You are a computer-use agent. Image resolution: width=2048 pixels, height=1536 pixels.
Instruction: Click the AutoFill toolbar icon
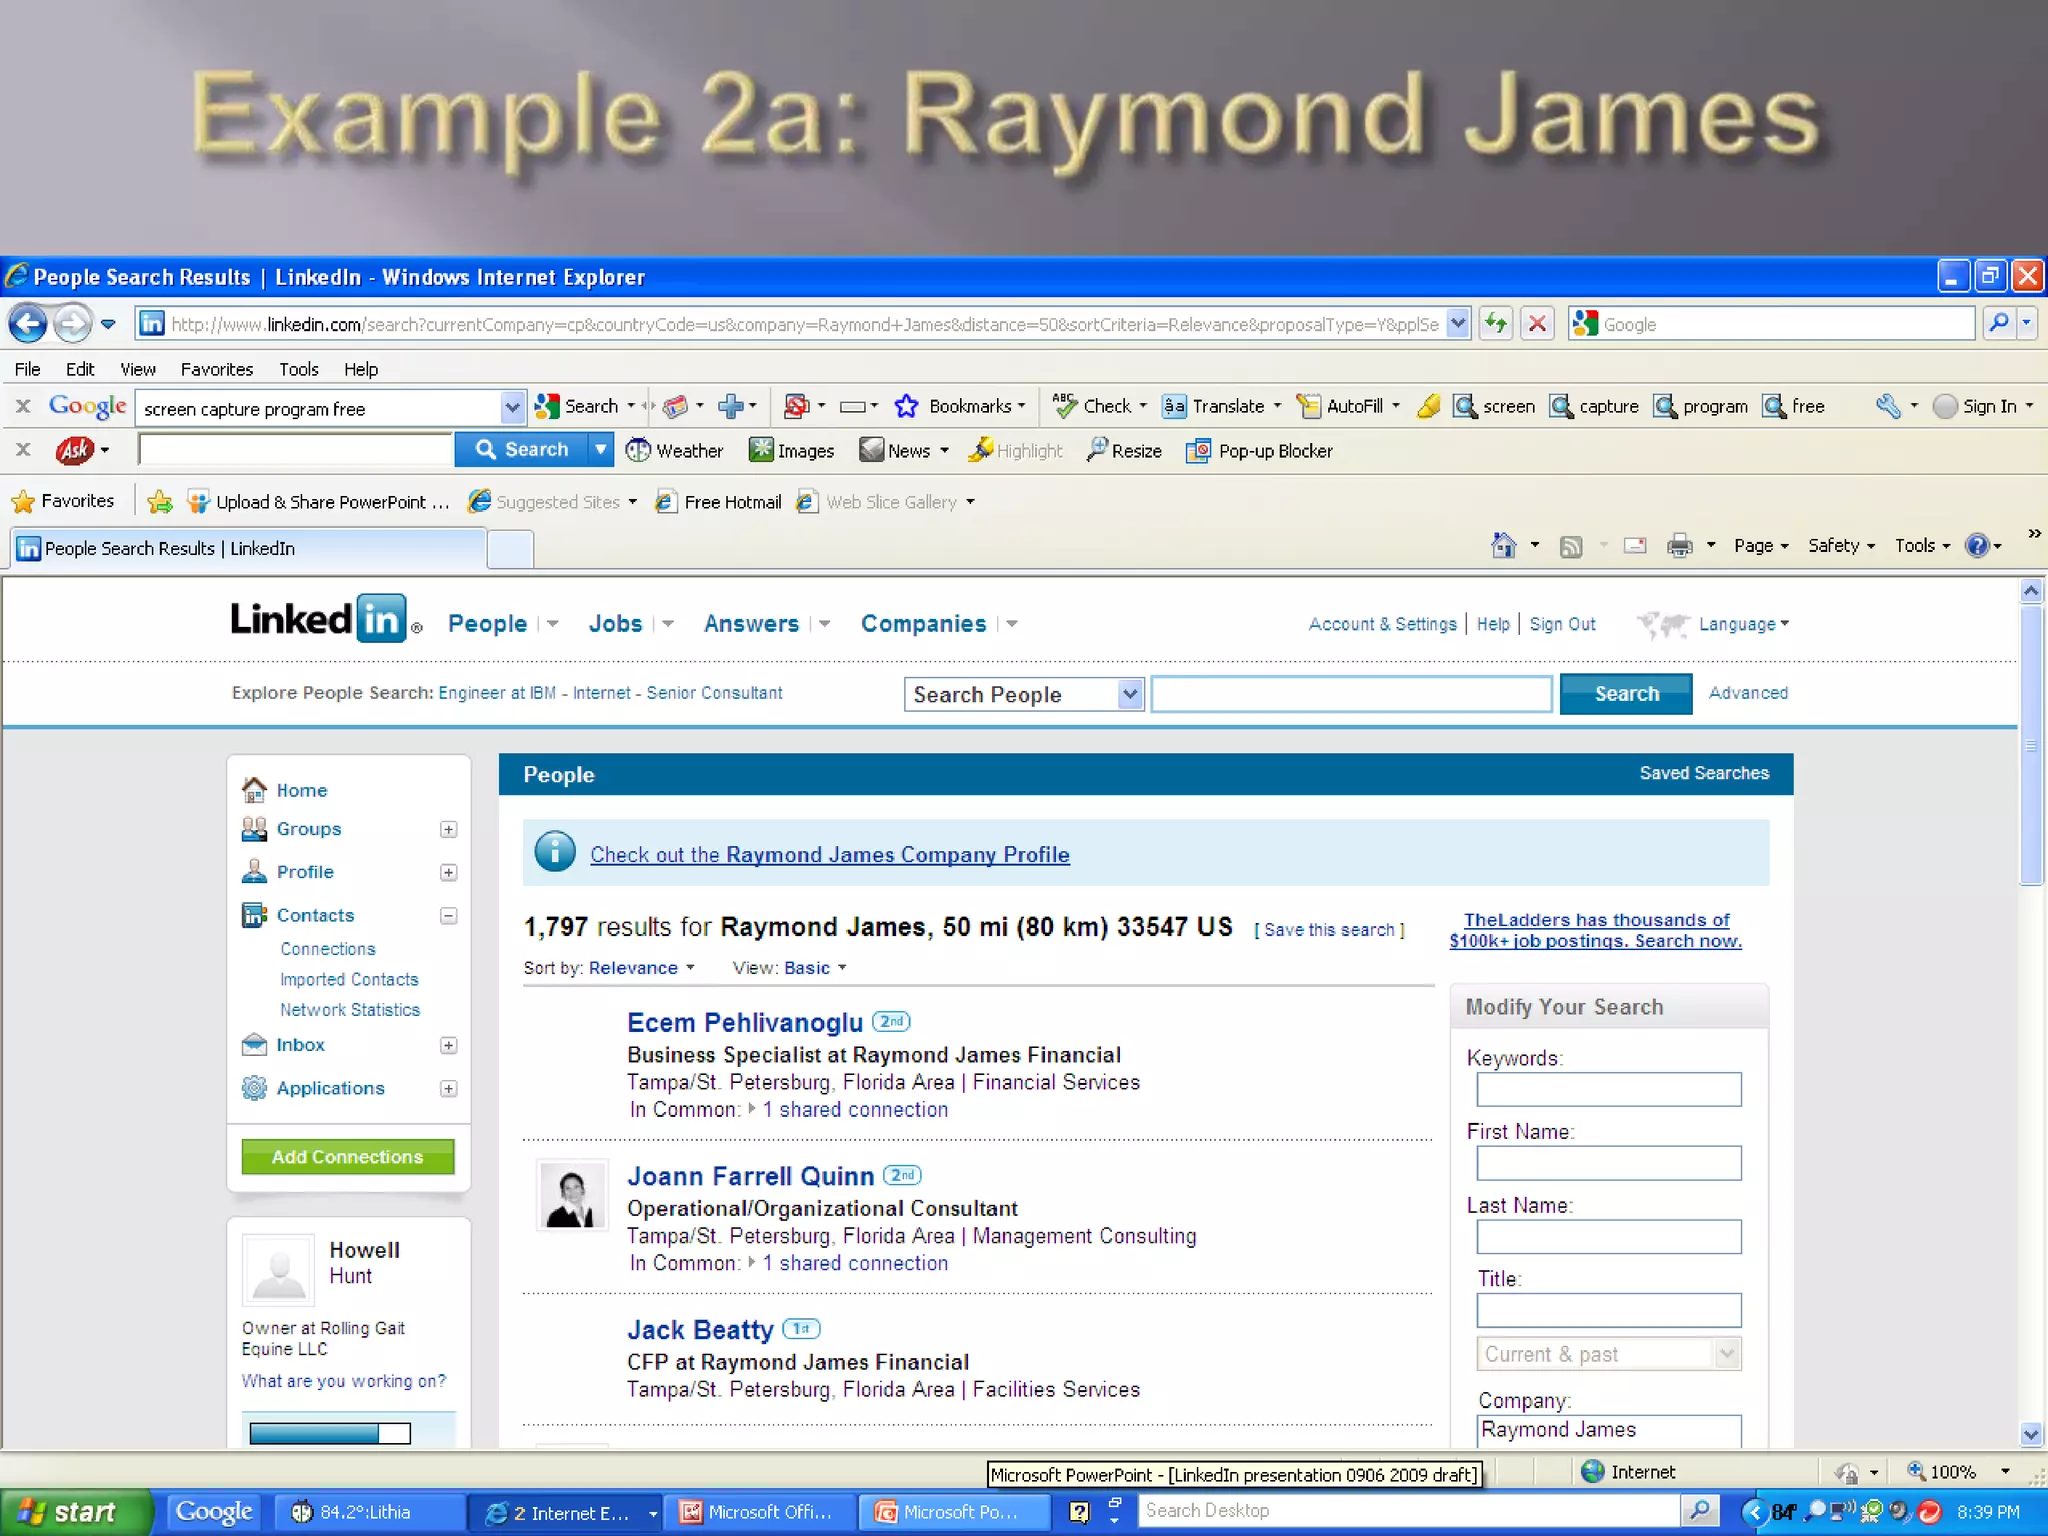(1308, 405)
